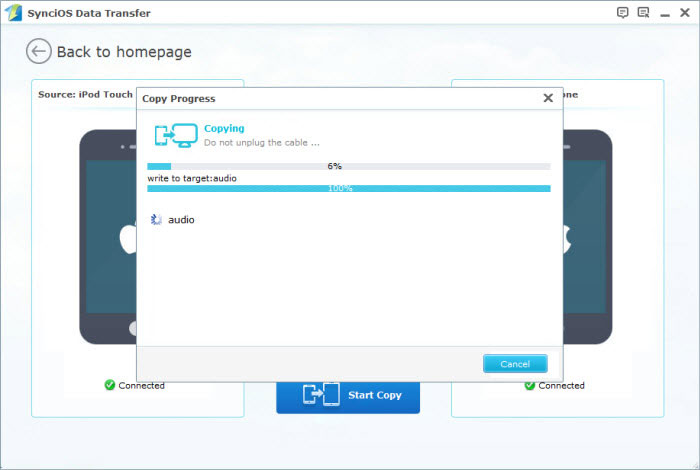Viewport: 700px width, 470px height.
Task: Click the phone-to-computer copying icon
Action: click(x=176, y=135)
